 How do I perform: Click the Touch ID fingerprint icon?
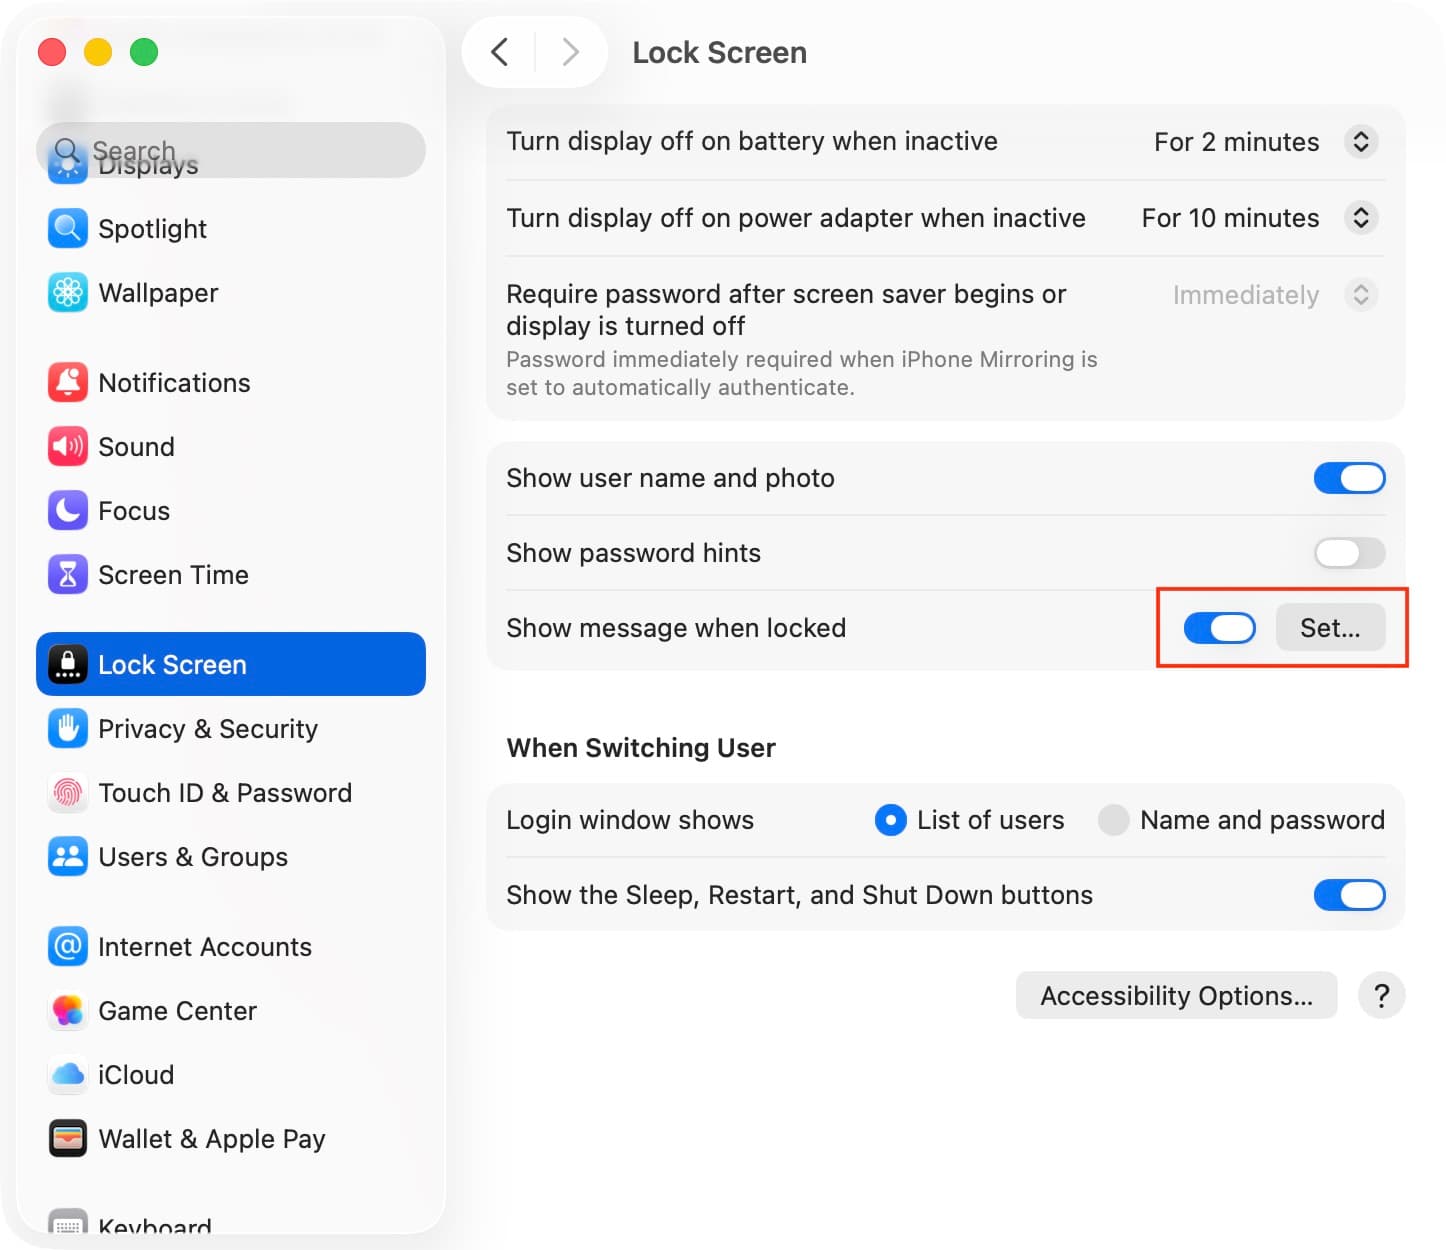pos(68,793)
